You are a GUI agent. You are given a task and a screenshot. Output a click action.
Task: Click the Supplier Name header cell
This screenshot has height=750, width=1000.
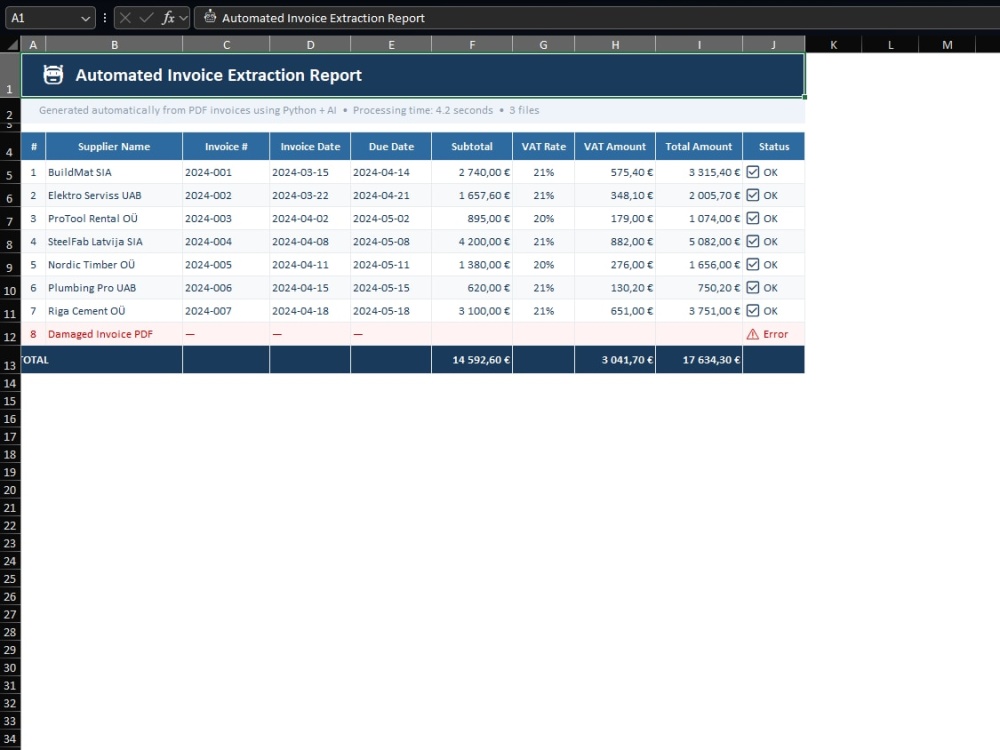[114, 146]
